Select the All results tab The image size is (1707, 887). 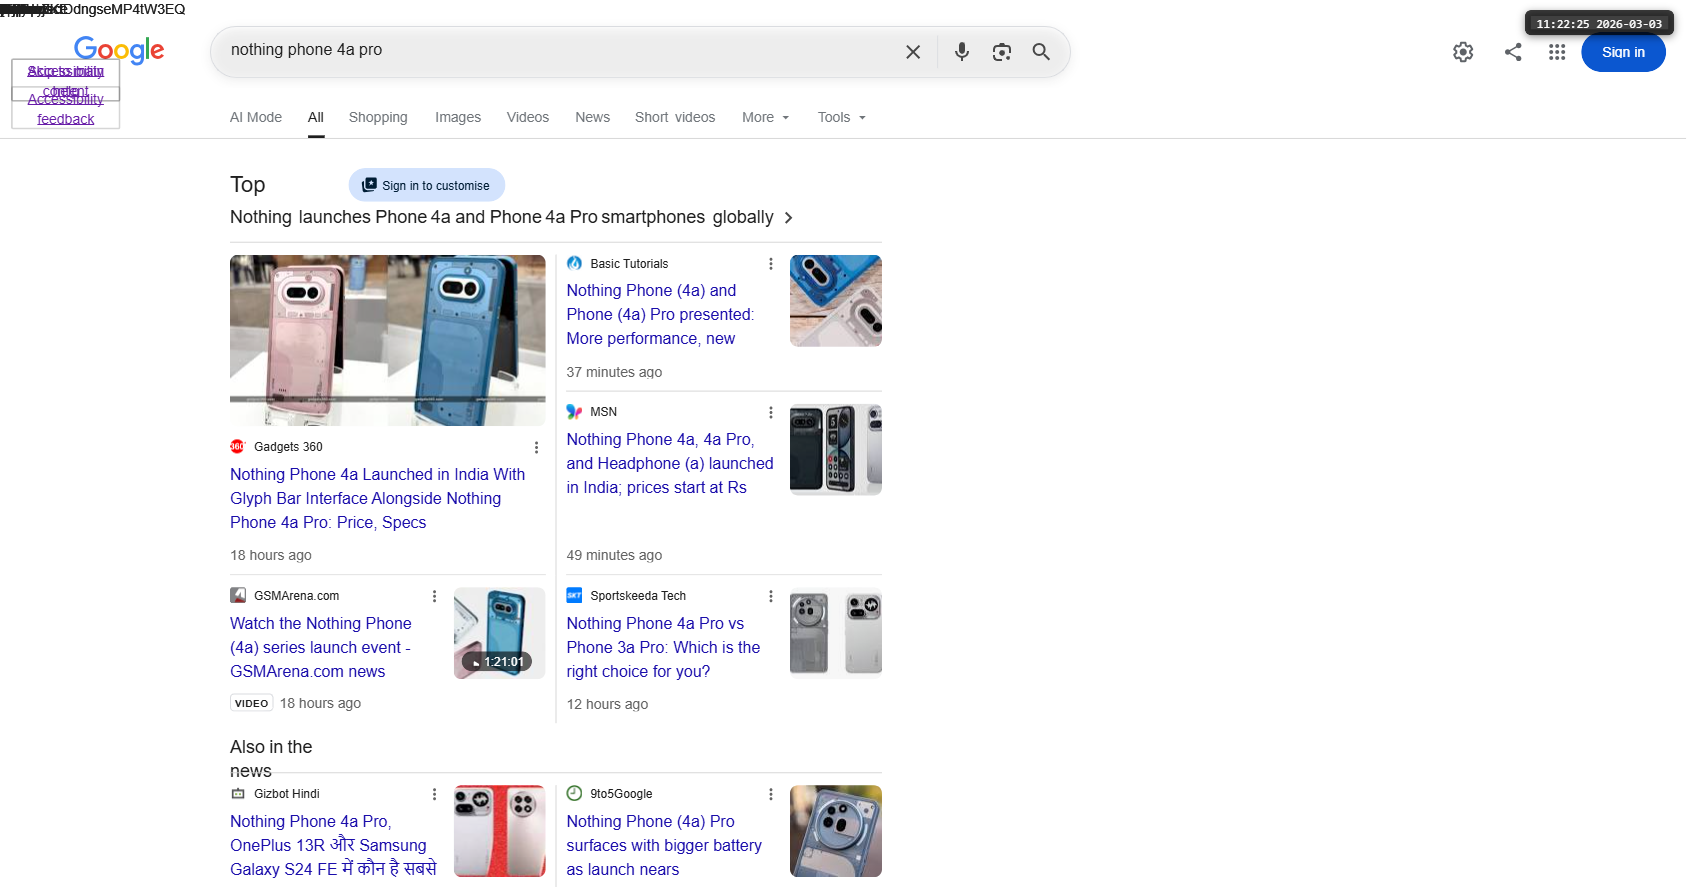(x=316, y=118)
